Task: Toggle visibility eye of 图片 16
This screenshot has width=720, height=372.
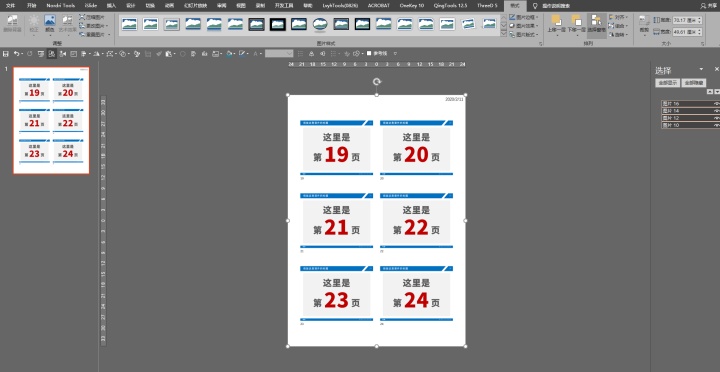Action: [x=716, y=104]
